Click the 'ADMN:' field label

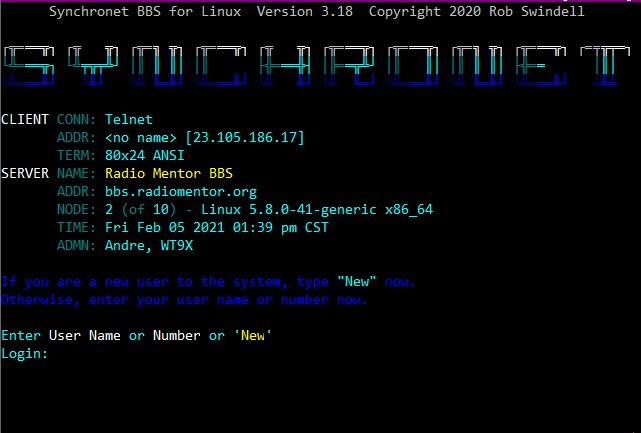tap(76, 245)
